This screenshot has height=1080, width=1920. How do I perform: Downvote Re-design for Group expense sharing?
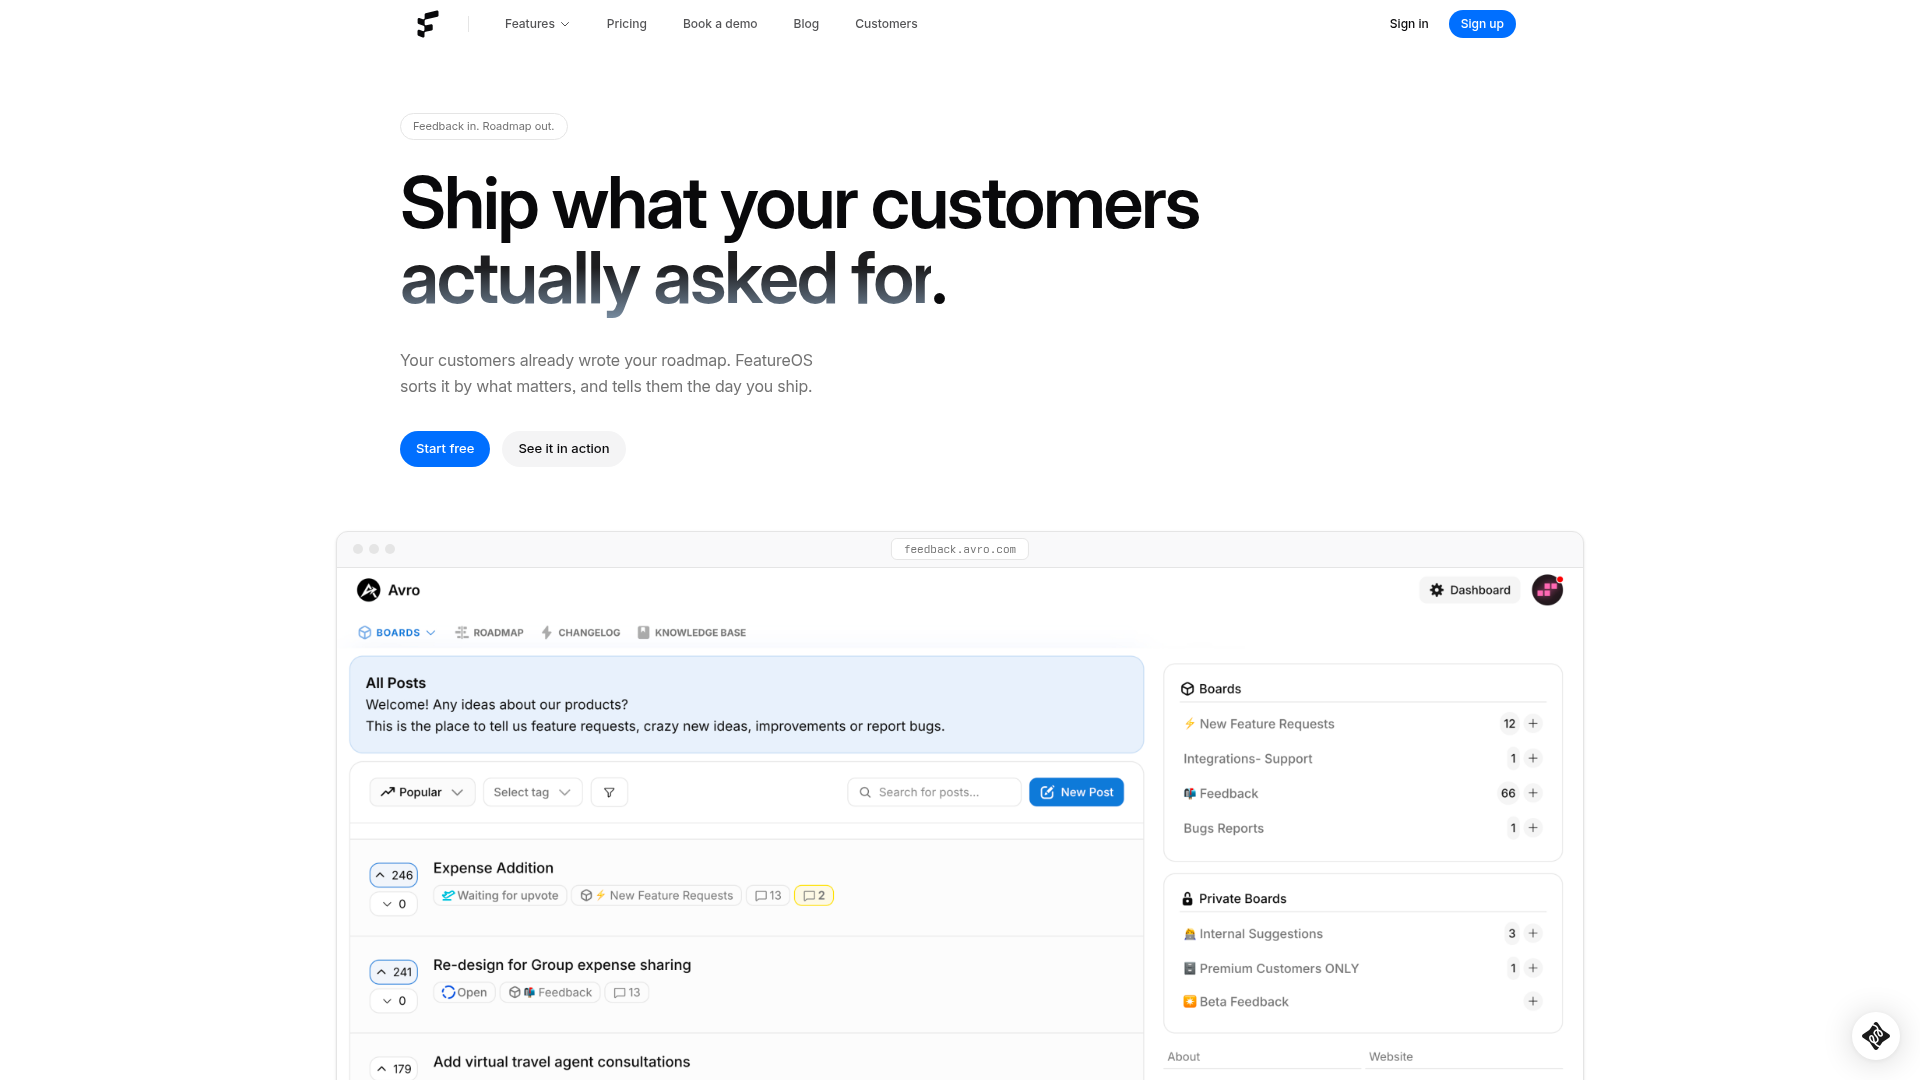click(x=393, y=1001)
